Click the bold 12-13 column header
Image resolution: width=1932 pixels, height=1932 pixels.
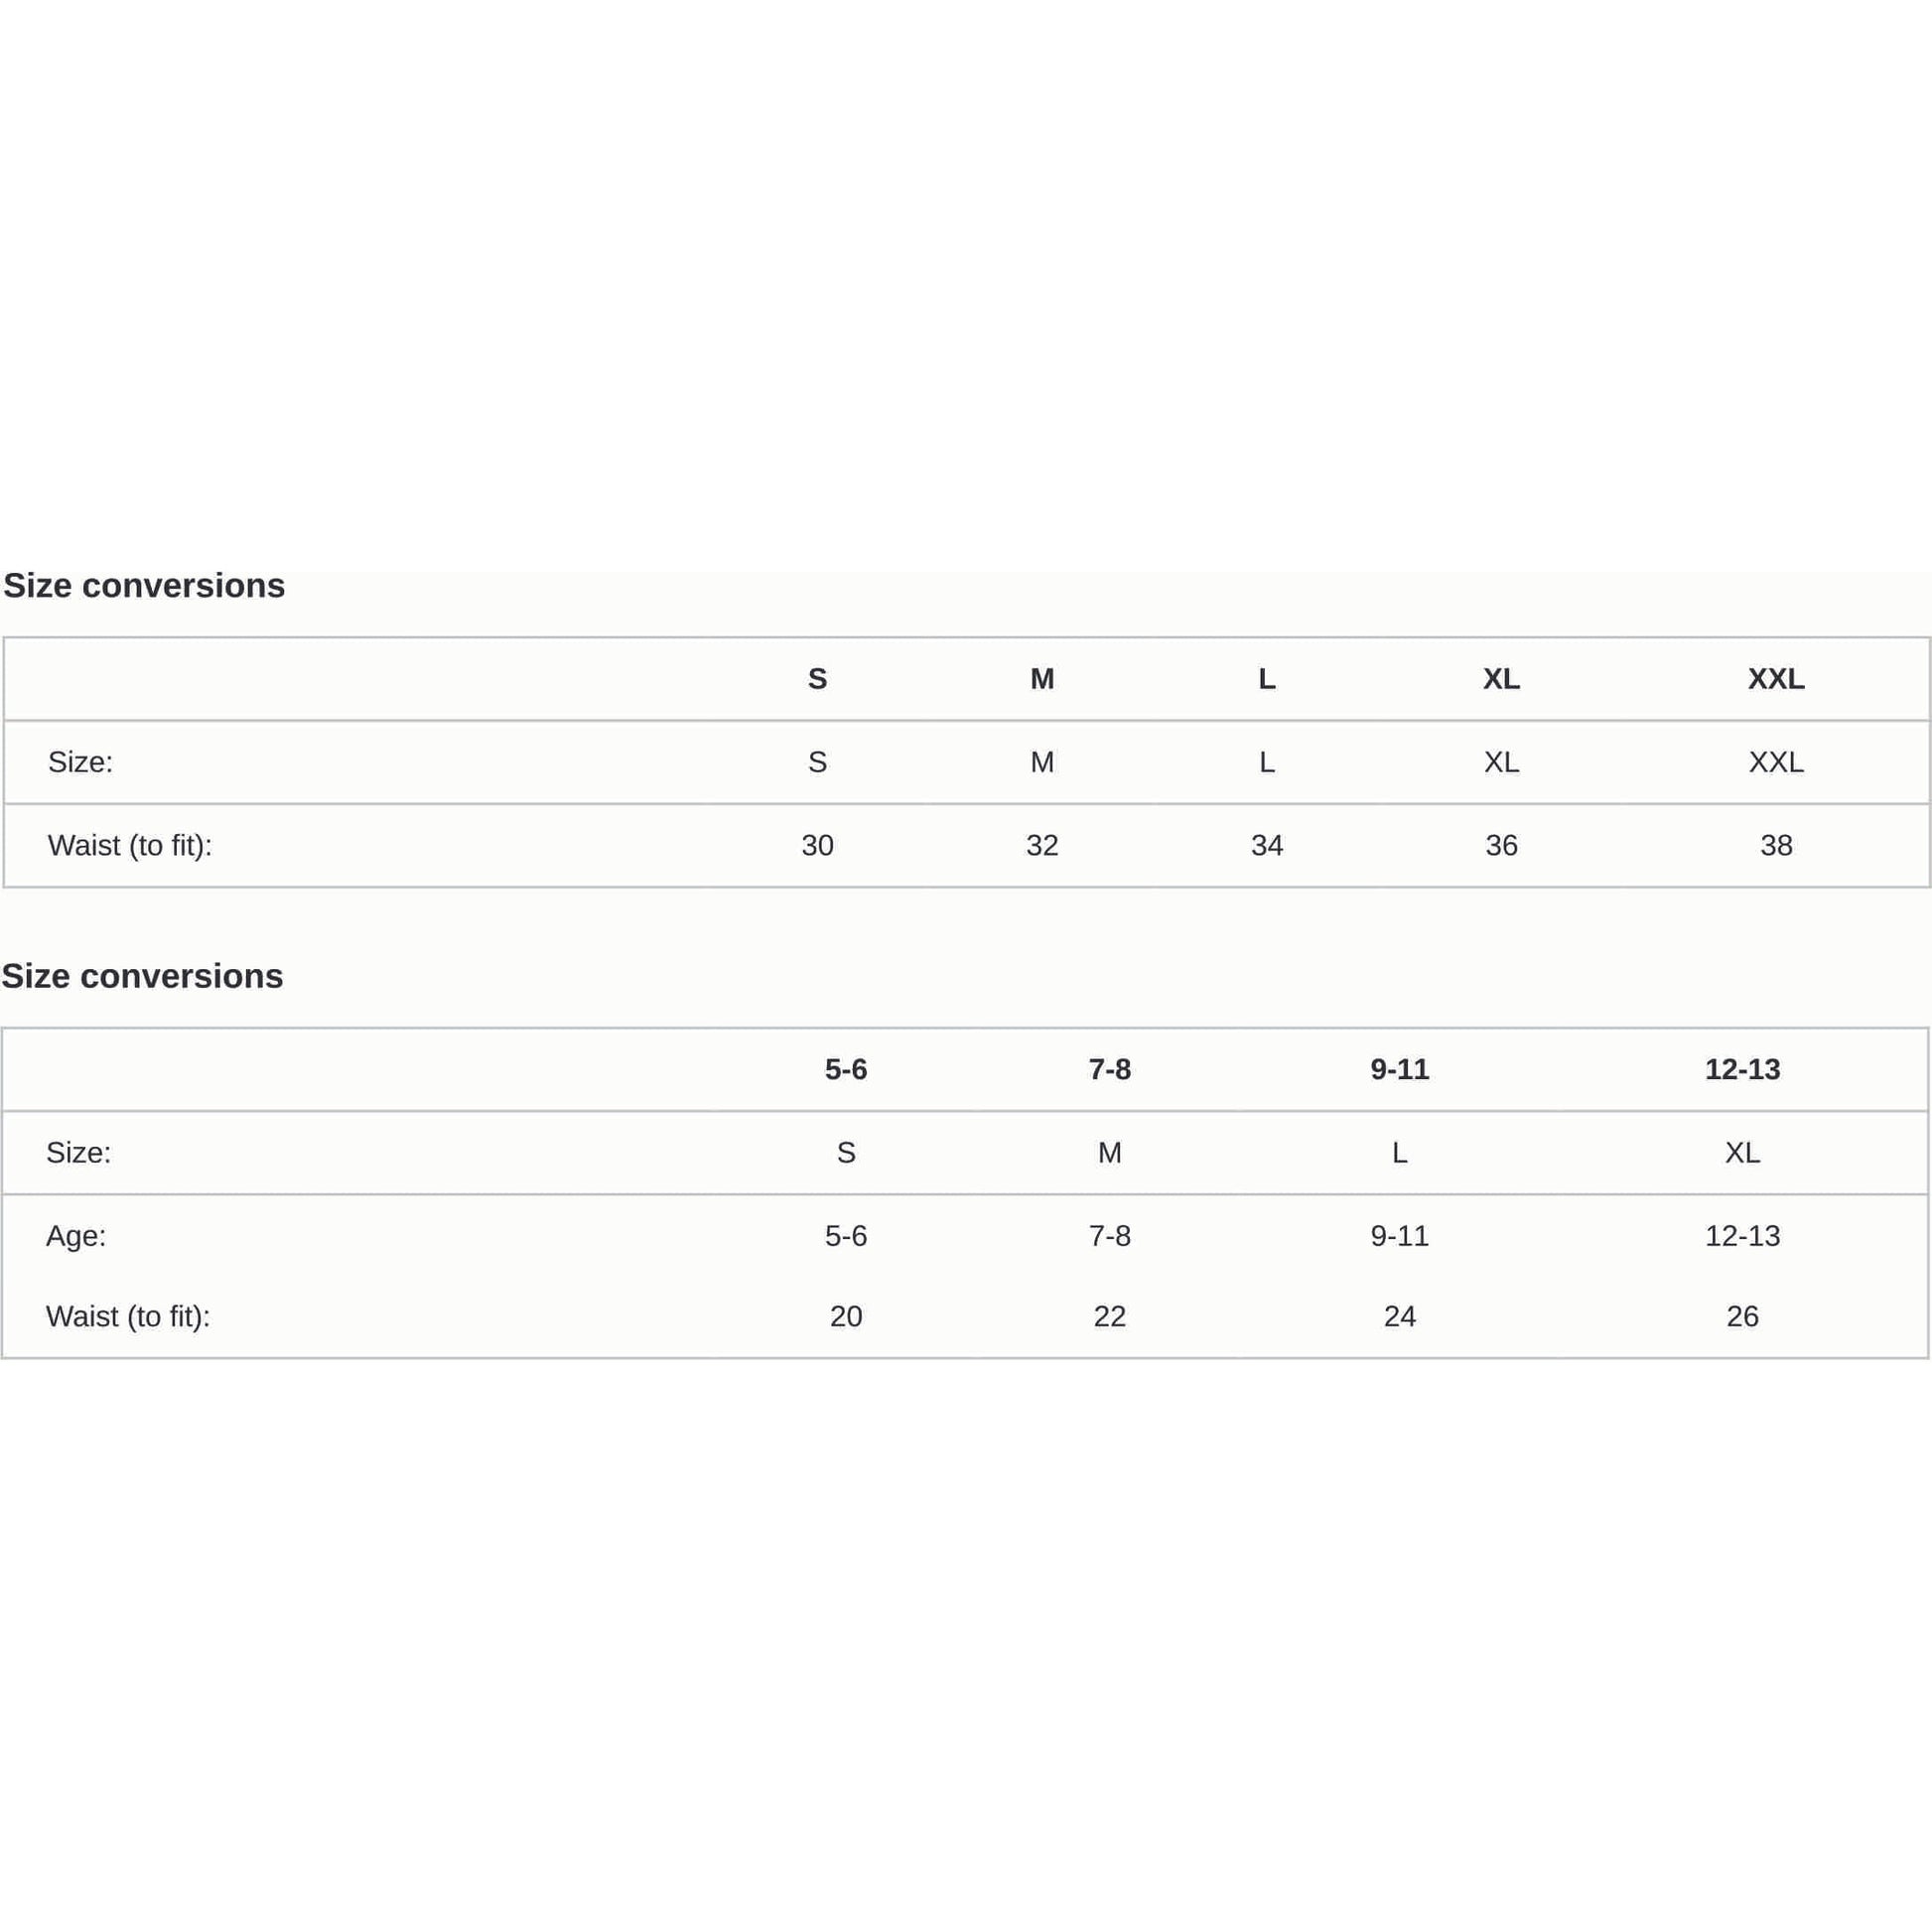pyautogui.click(x=1742, y=1069)
